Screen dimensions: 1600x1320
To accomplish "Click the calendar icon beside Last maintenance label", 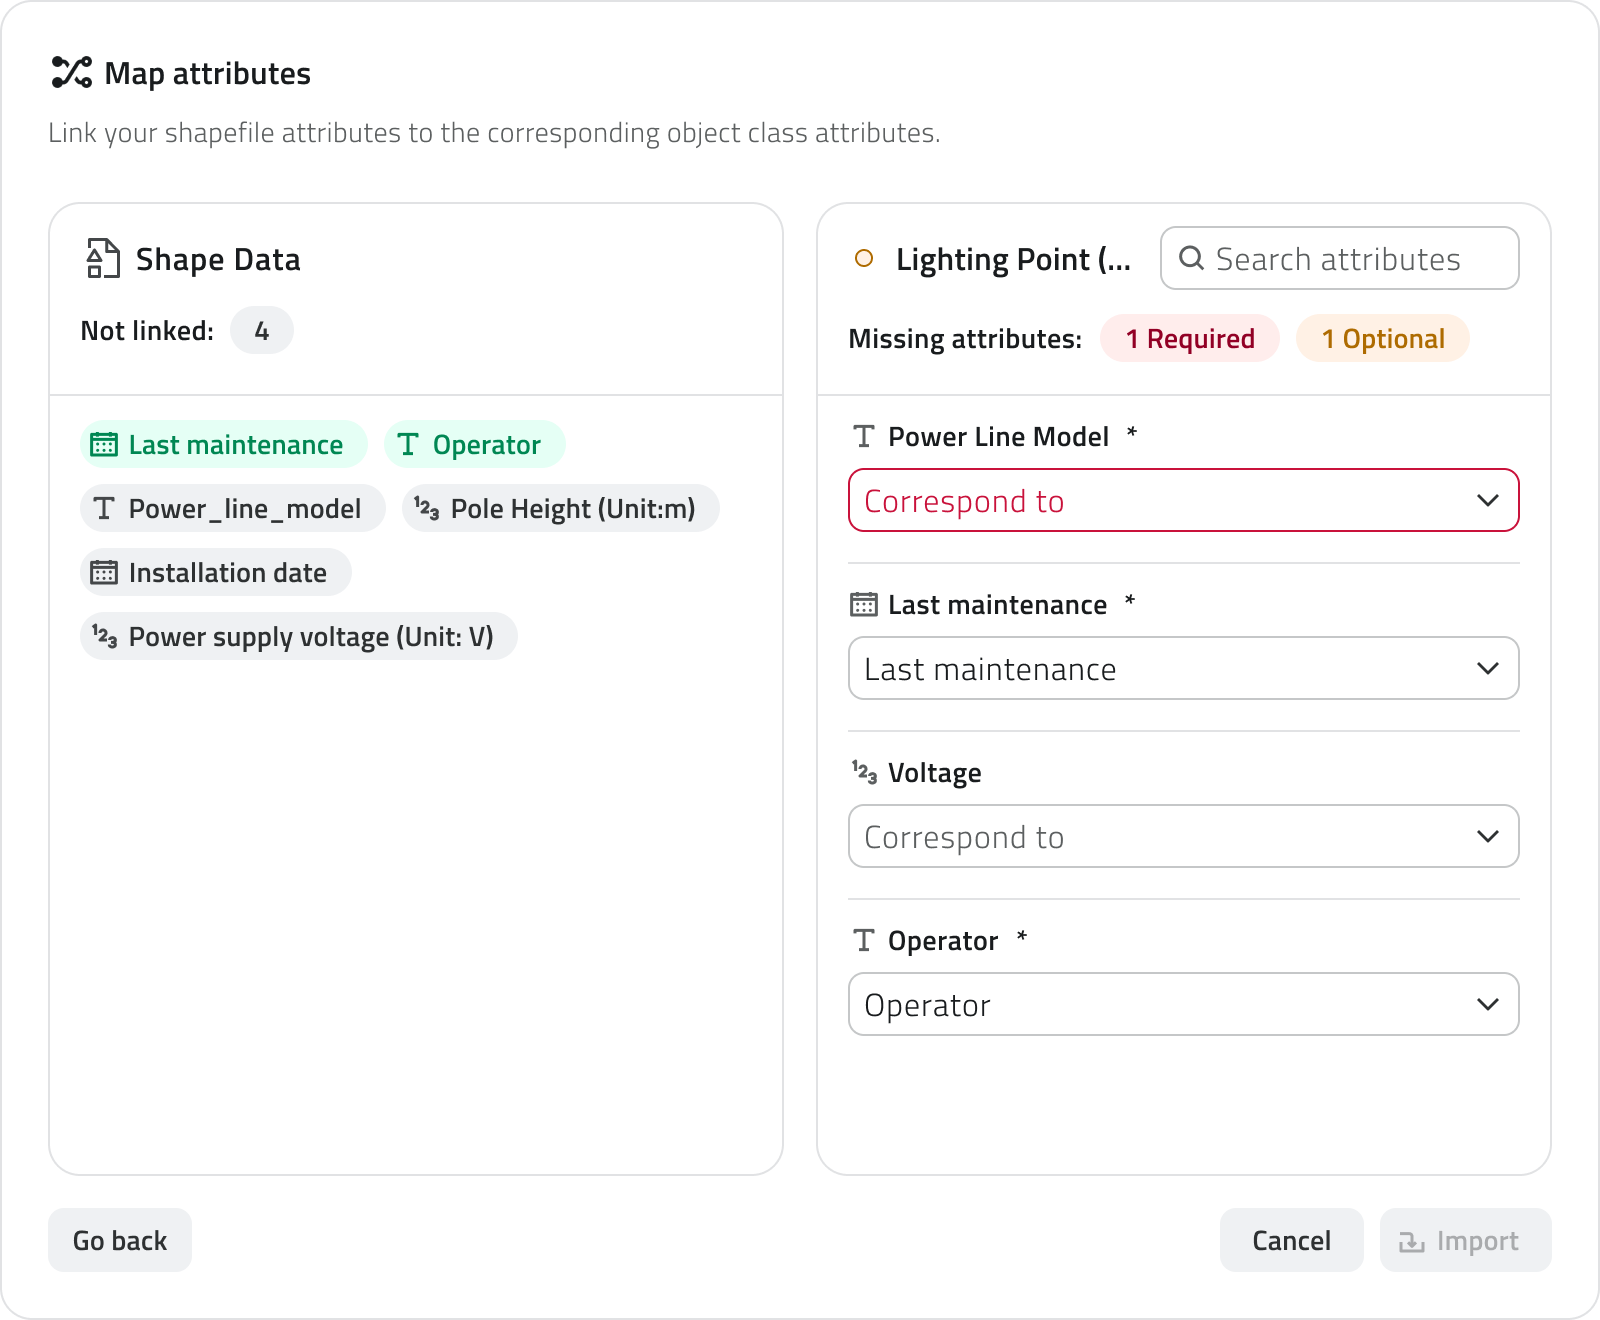I will tap(864, 605).
